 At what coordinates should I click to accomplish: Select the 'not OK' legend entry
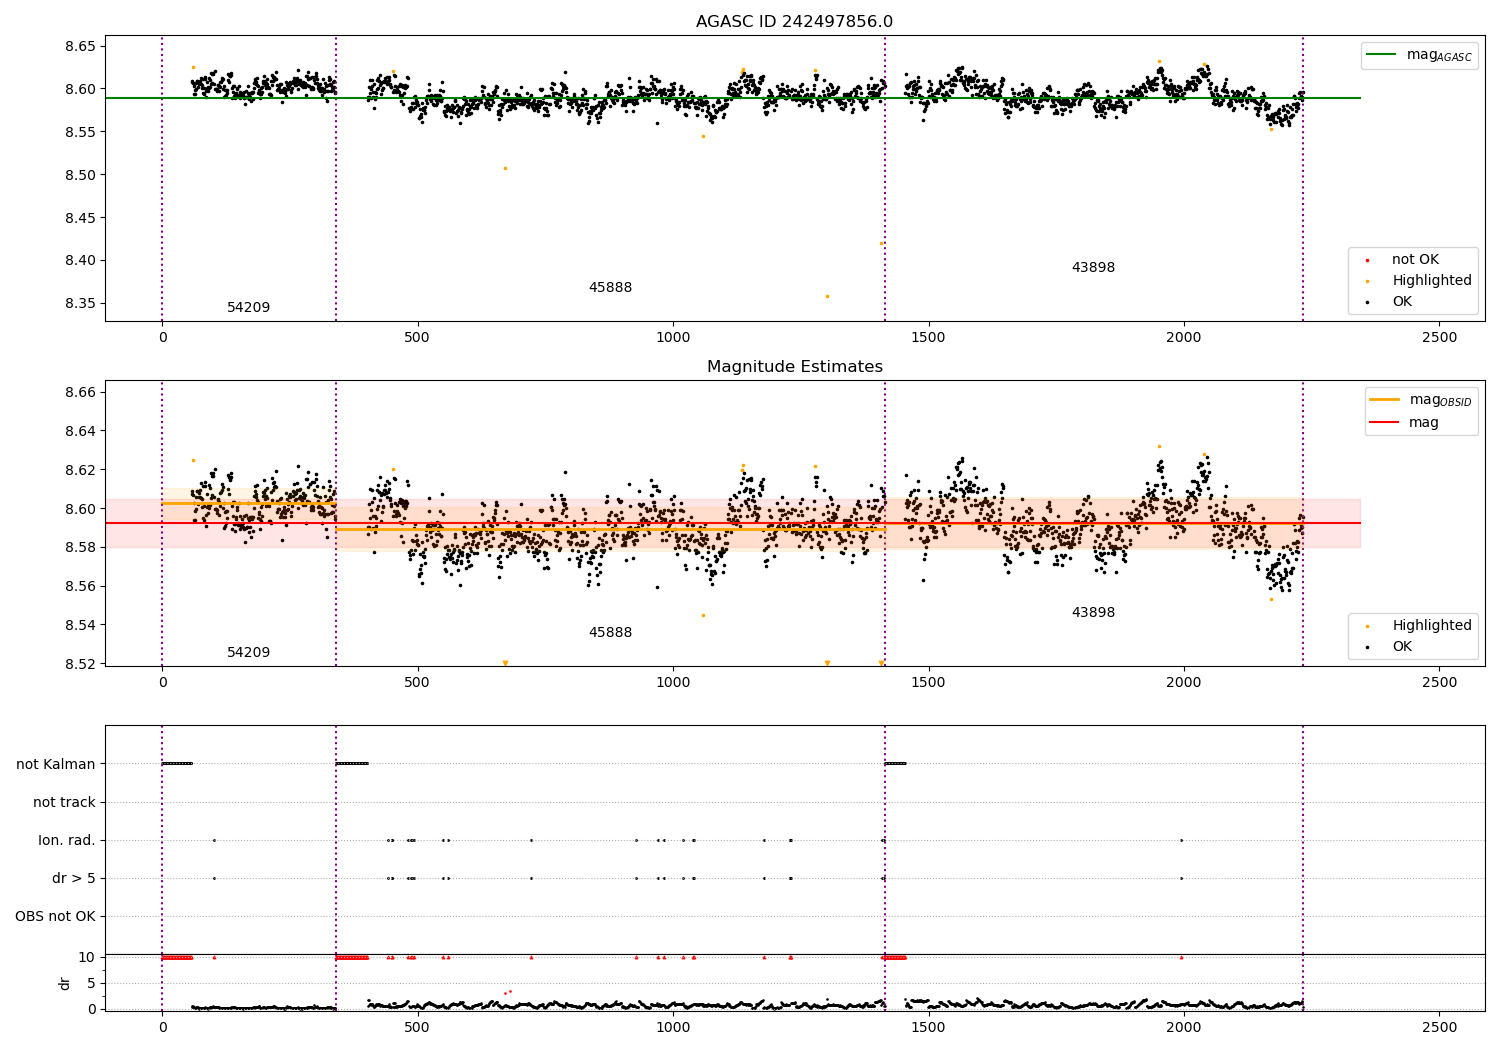coord(1415,260)
